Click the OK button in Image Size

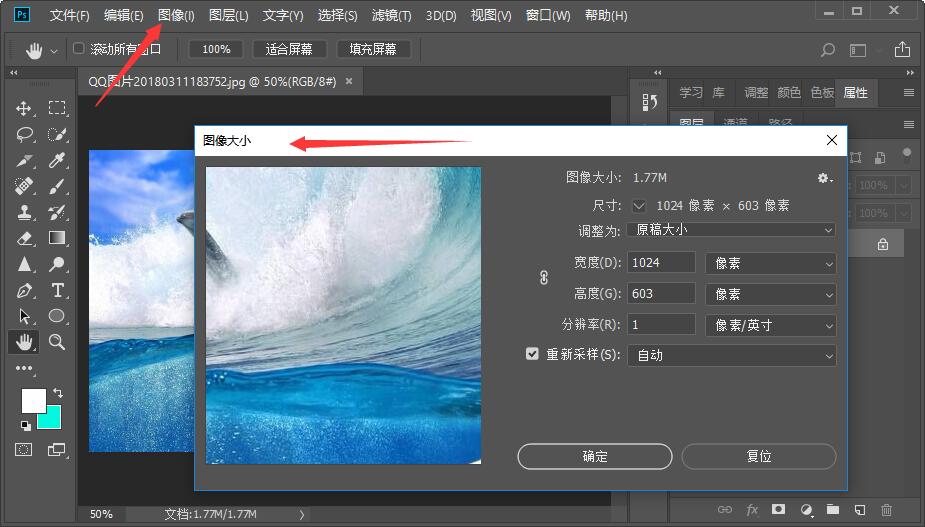coord(595,456)
